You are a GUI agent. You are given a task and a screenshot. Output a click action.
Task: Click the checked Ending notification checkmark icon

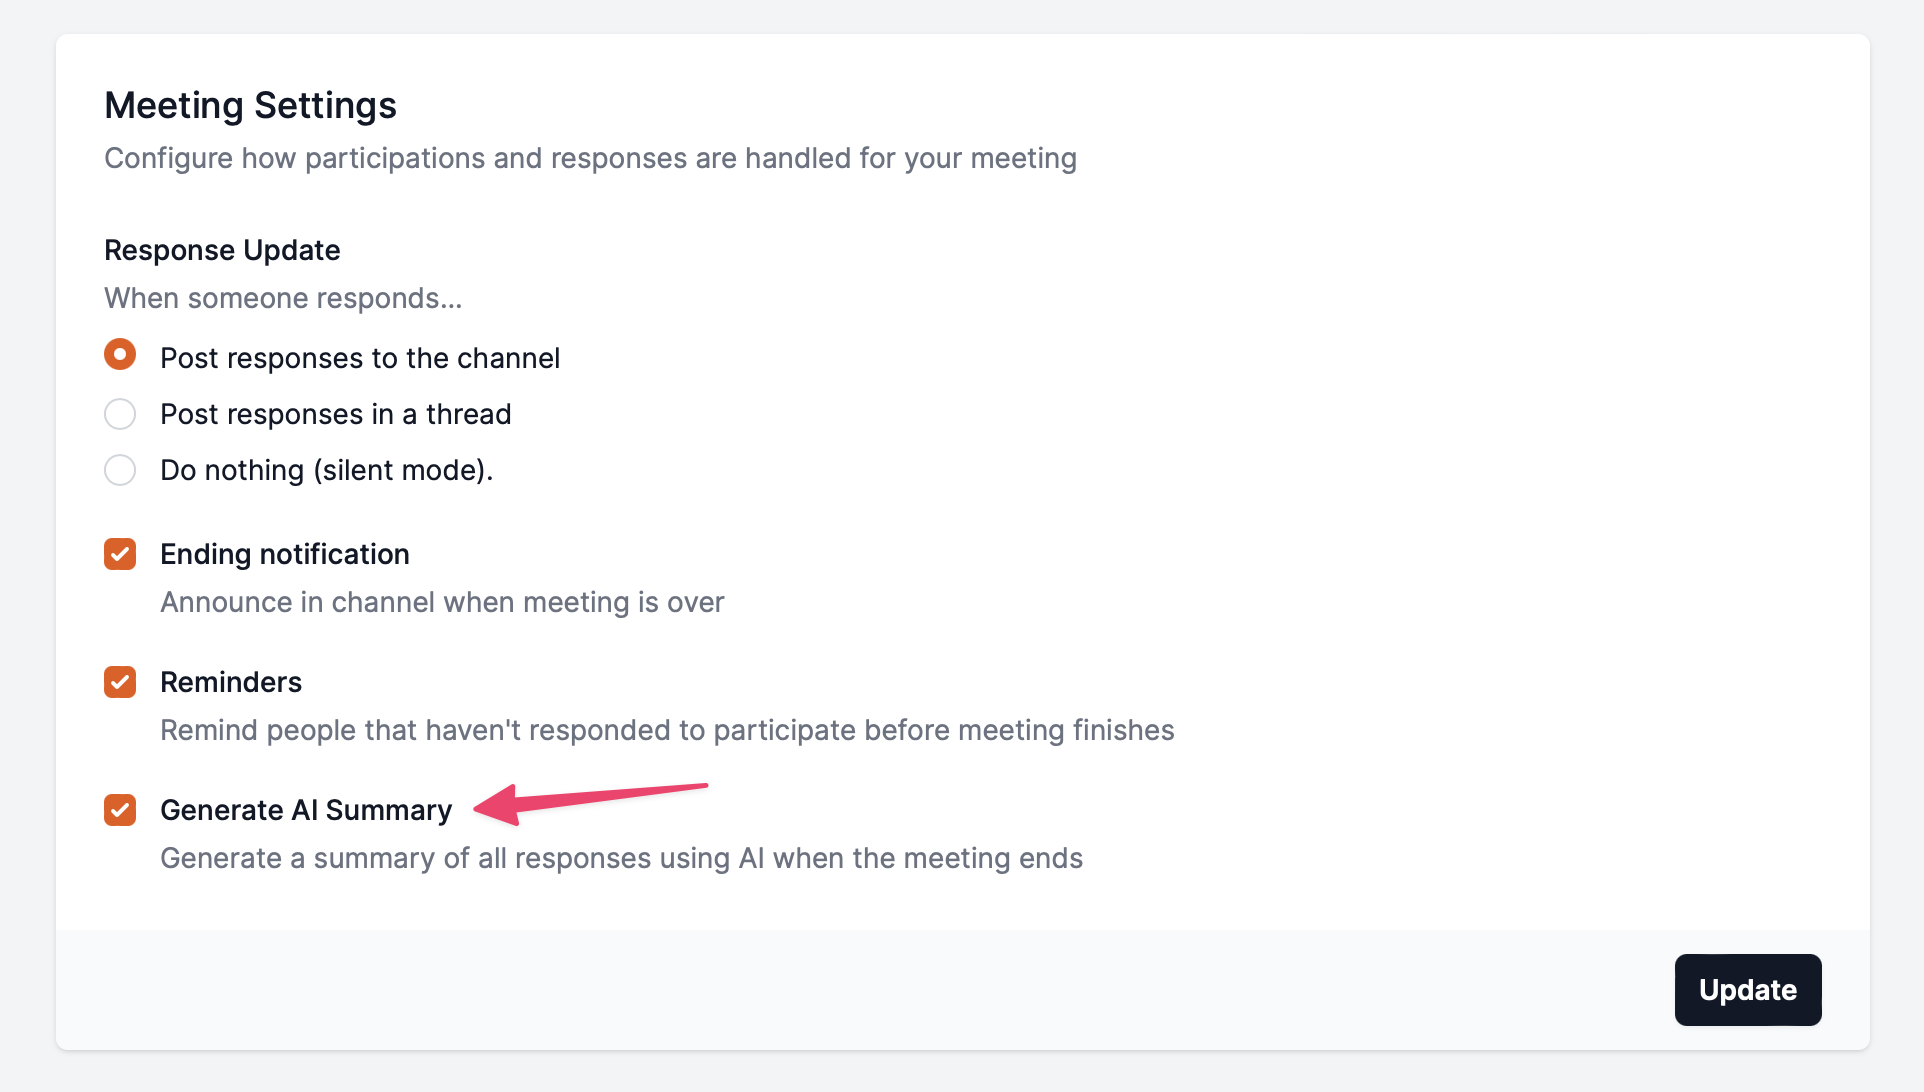coord(120,554)
